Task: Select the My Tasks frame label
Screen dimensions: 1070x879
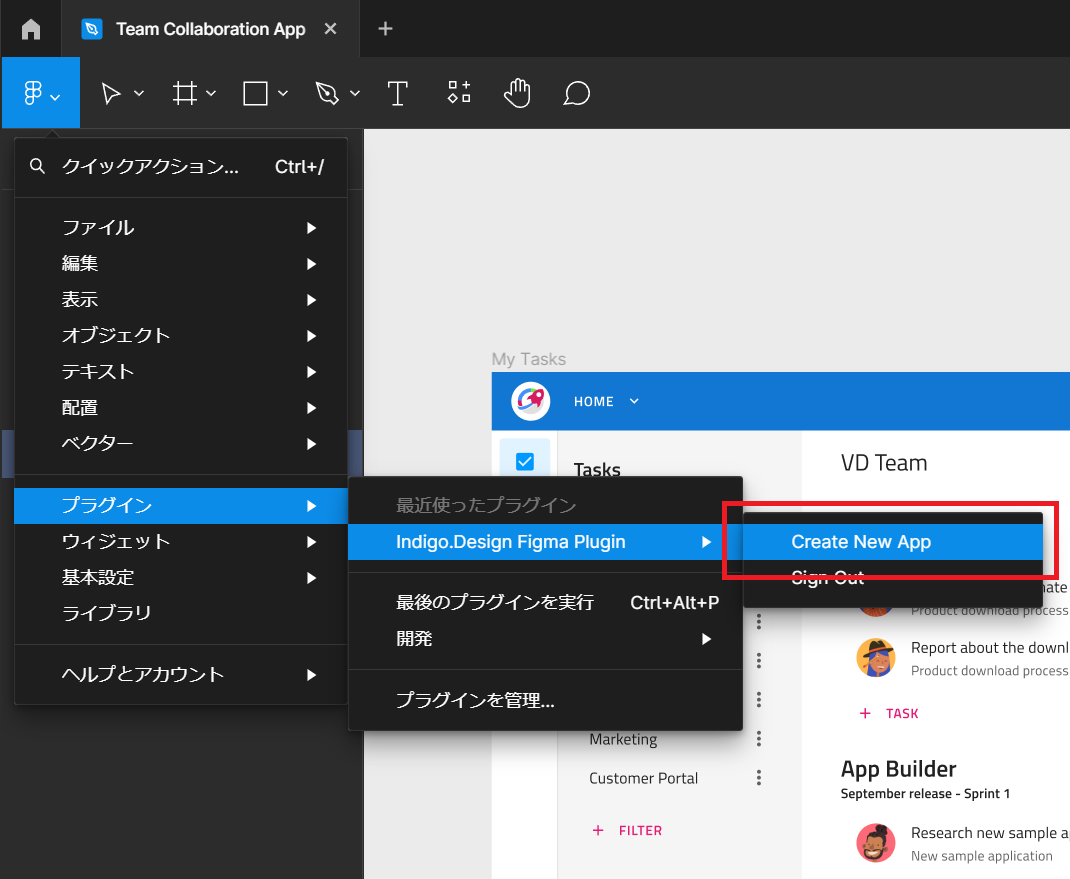Action: coord(529,359)
